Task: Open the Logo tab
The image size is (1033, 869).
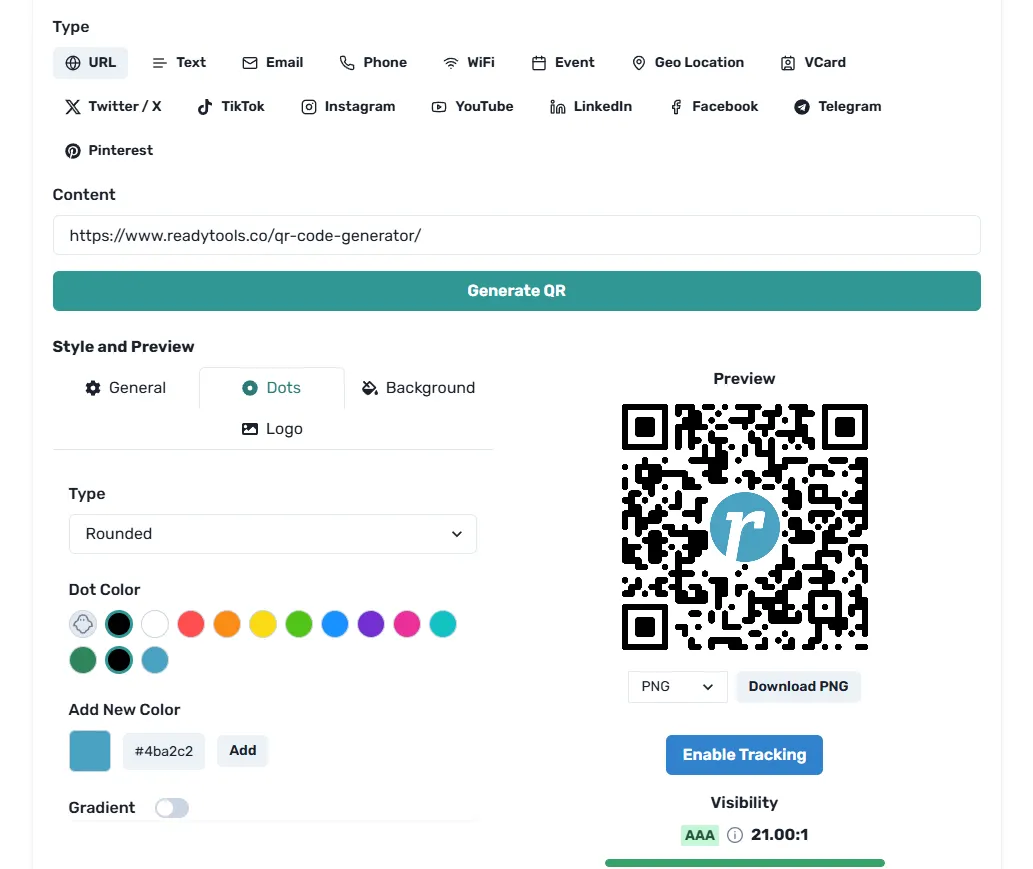Action: tap(272, 428)
